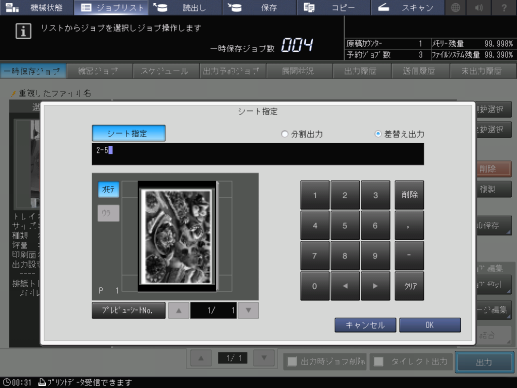Image resolution: width=517 pixels, height=388 pixels.
Task: Confirm the dialog with OK
Action: pos(430,325)
